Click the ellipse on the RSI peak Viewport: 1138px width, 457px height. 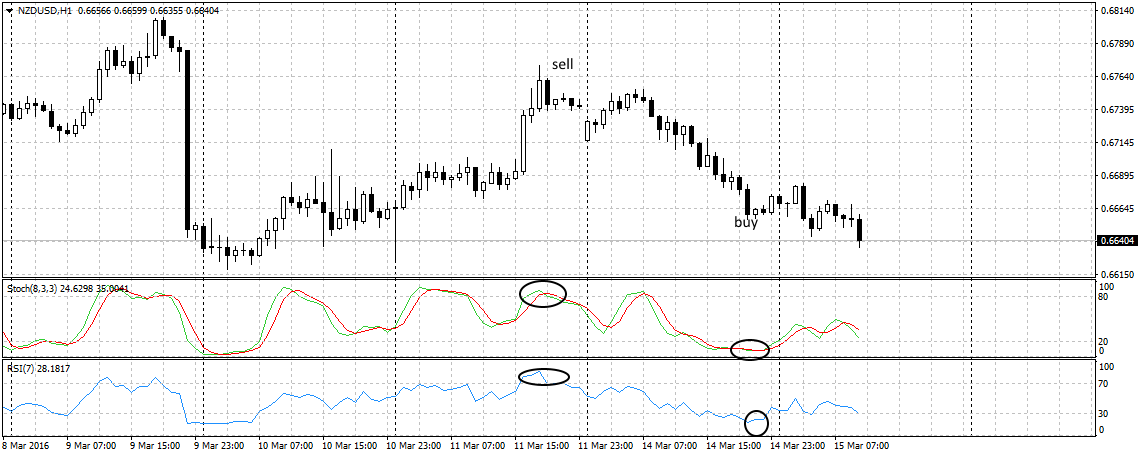[544, 377]
